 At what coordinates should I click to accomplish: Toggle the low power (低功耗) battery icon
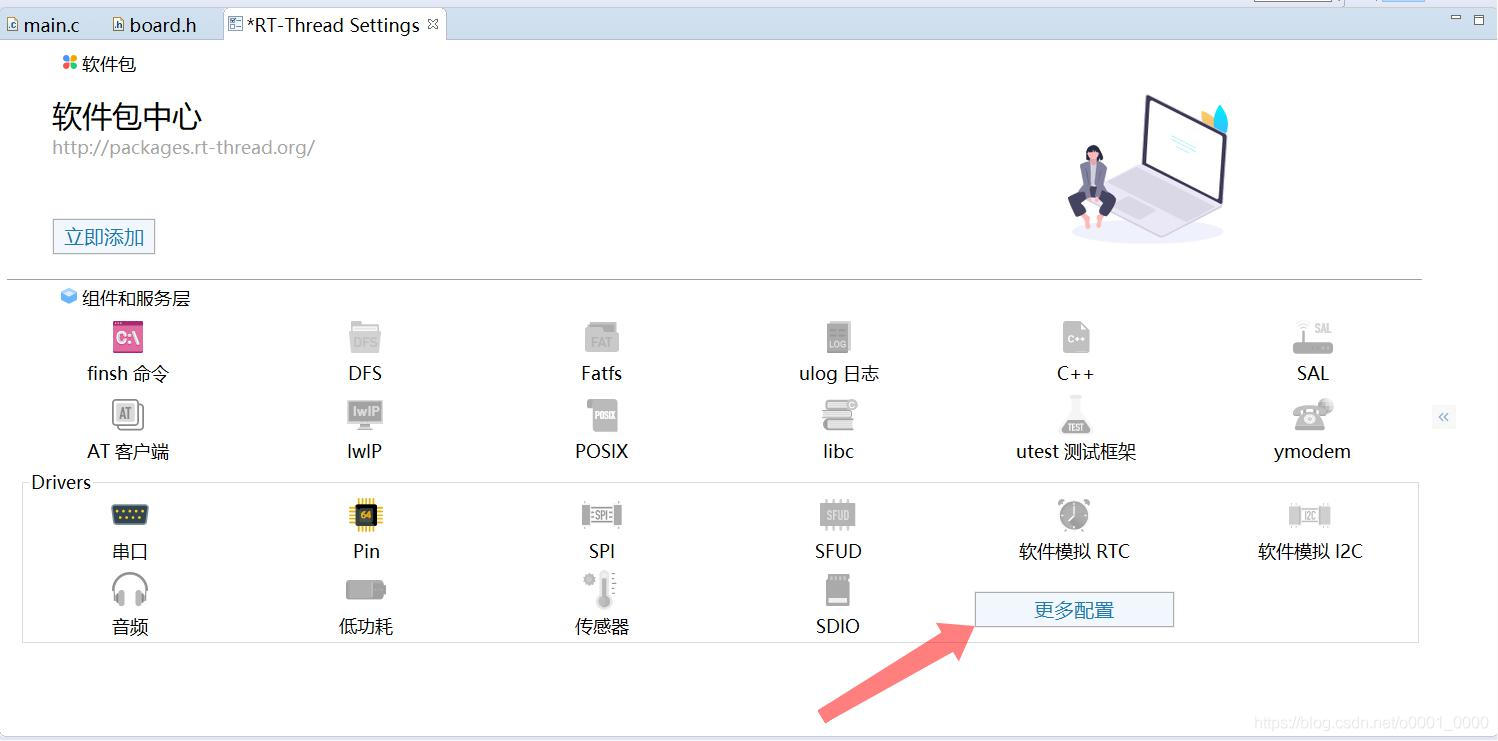(366, 590)
